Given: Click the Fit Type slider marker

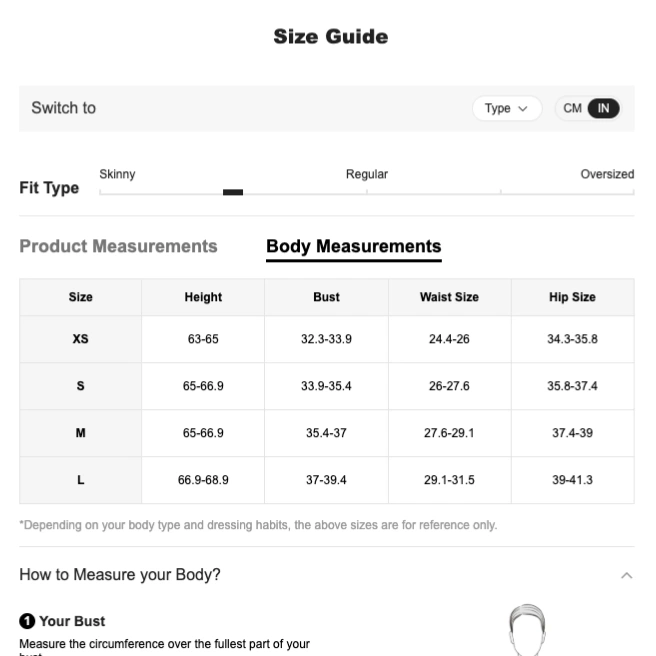Looking at the screenshot, I should click(233, 192).
